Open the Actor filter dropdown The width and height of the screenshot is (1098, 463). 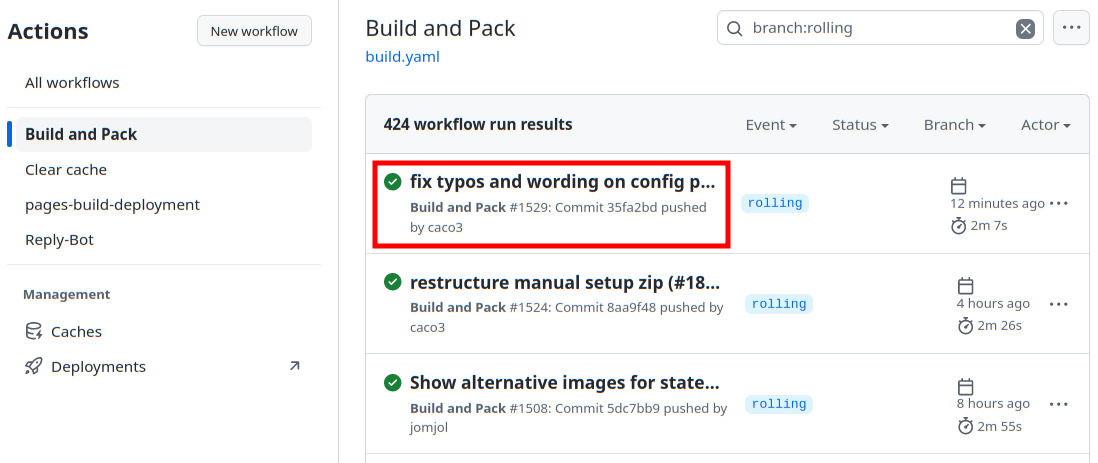[x=1045, y=125]
